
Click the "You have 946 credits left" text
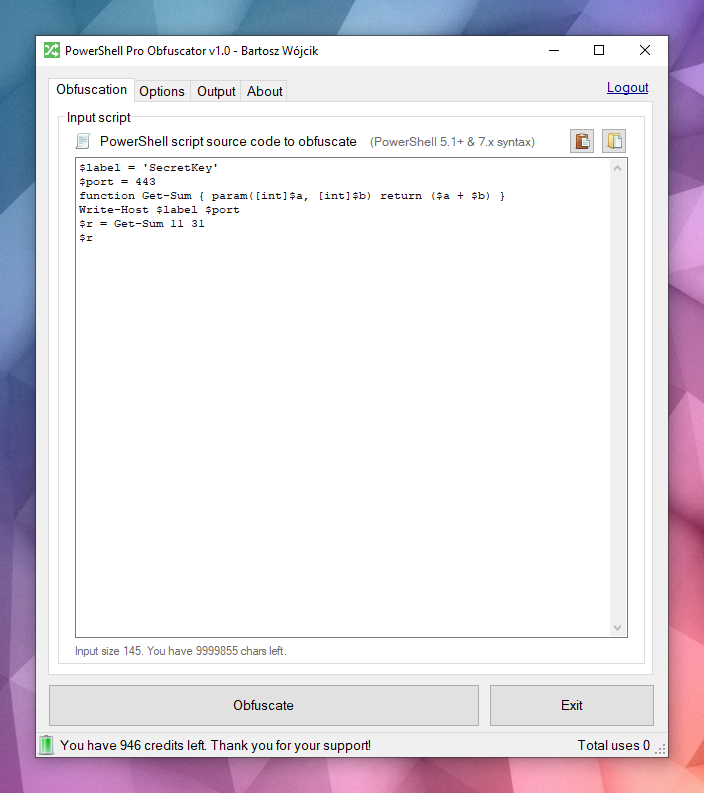[x=215, y=745]
